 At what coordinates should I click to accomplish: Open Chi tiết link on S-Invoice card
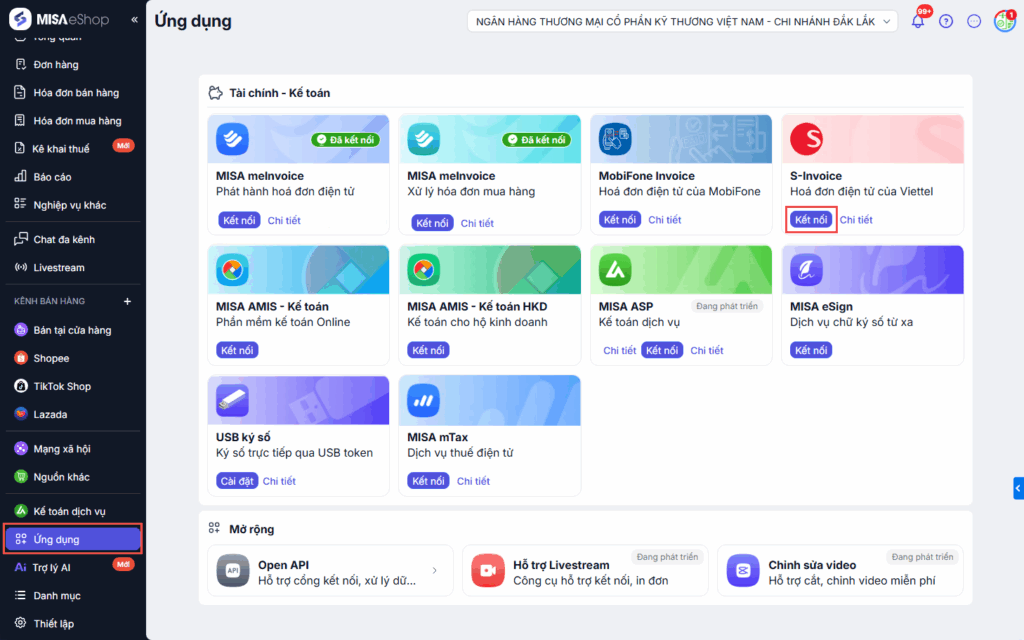coord(856,220)
